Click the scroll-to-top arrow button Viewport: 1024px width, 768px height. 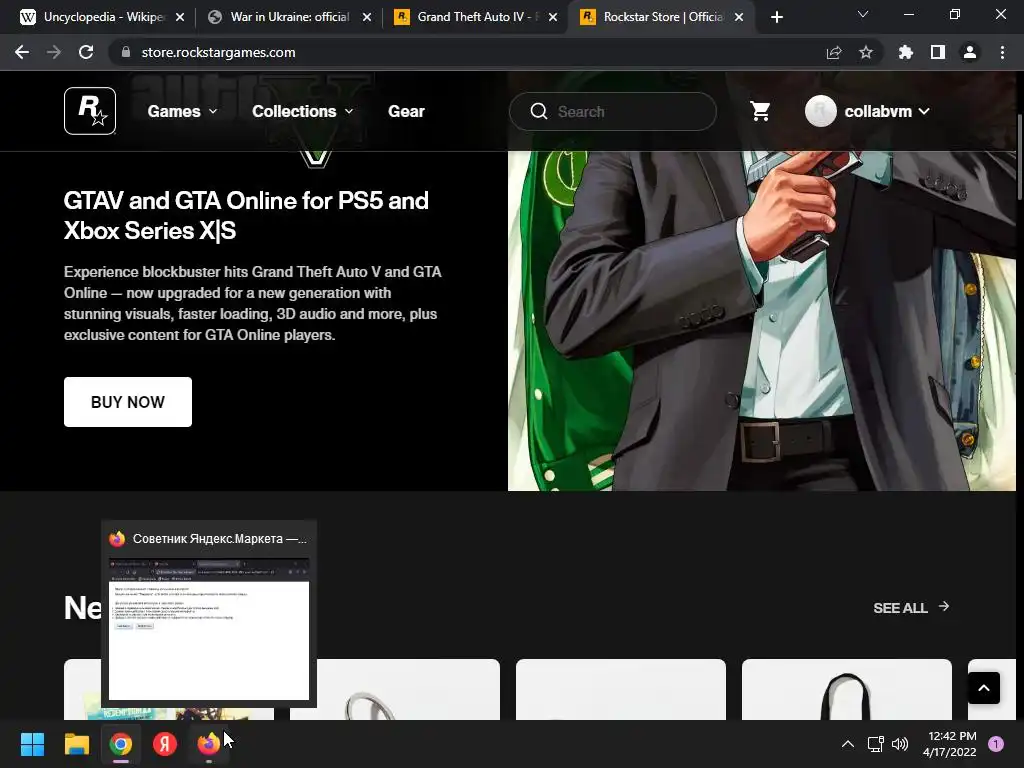[984, 688]
